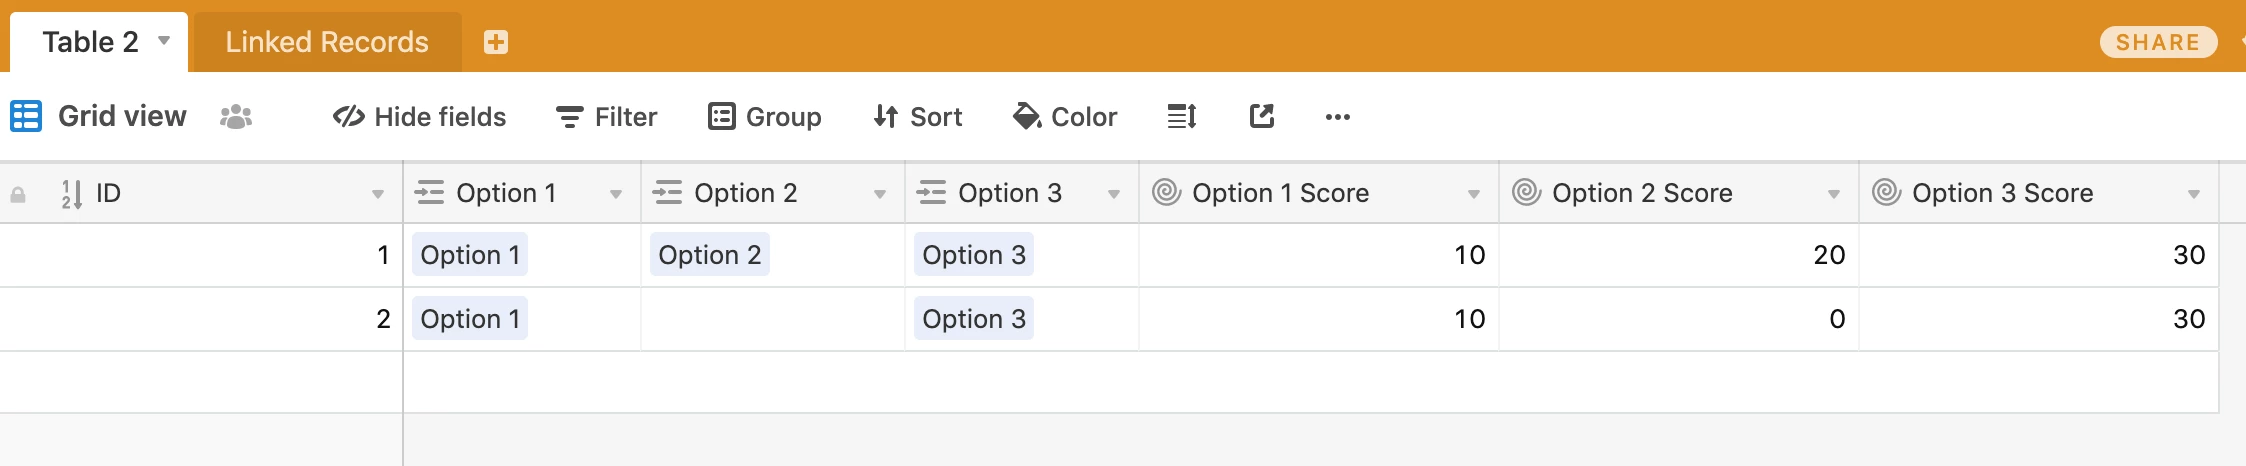Expand the Table 2 tab dropdown arrow

[164, 41]
